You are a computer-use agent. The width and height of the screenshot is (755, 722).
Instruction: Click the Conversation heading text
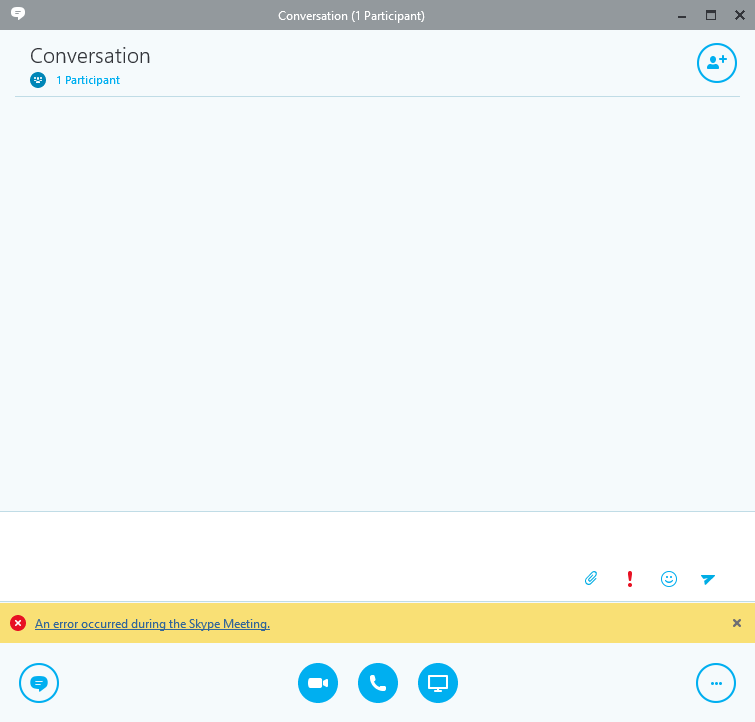[x=90, y=56]
